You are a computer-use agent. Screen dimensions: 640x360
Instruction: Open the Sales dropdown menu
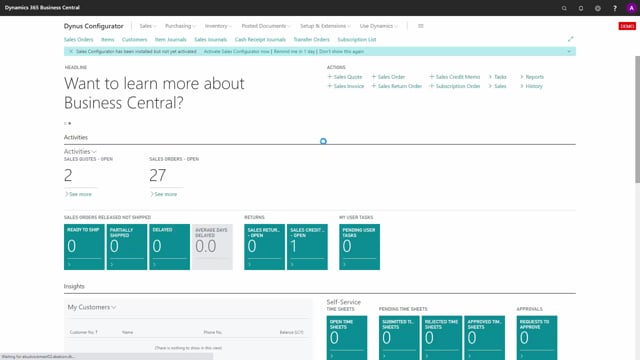coord(148,26)
